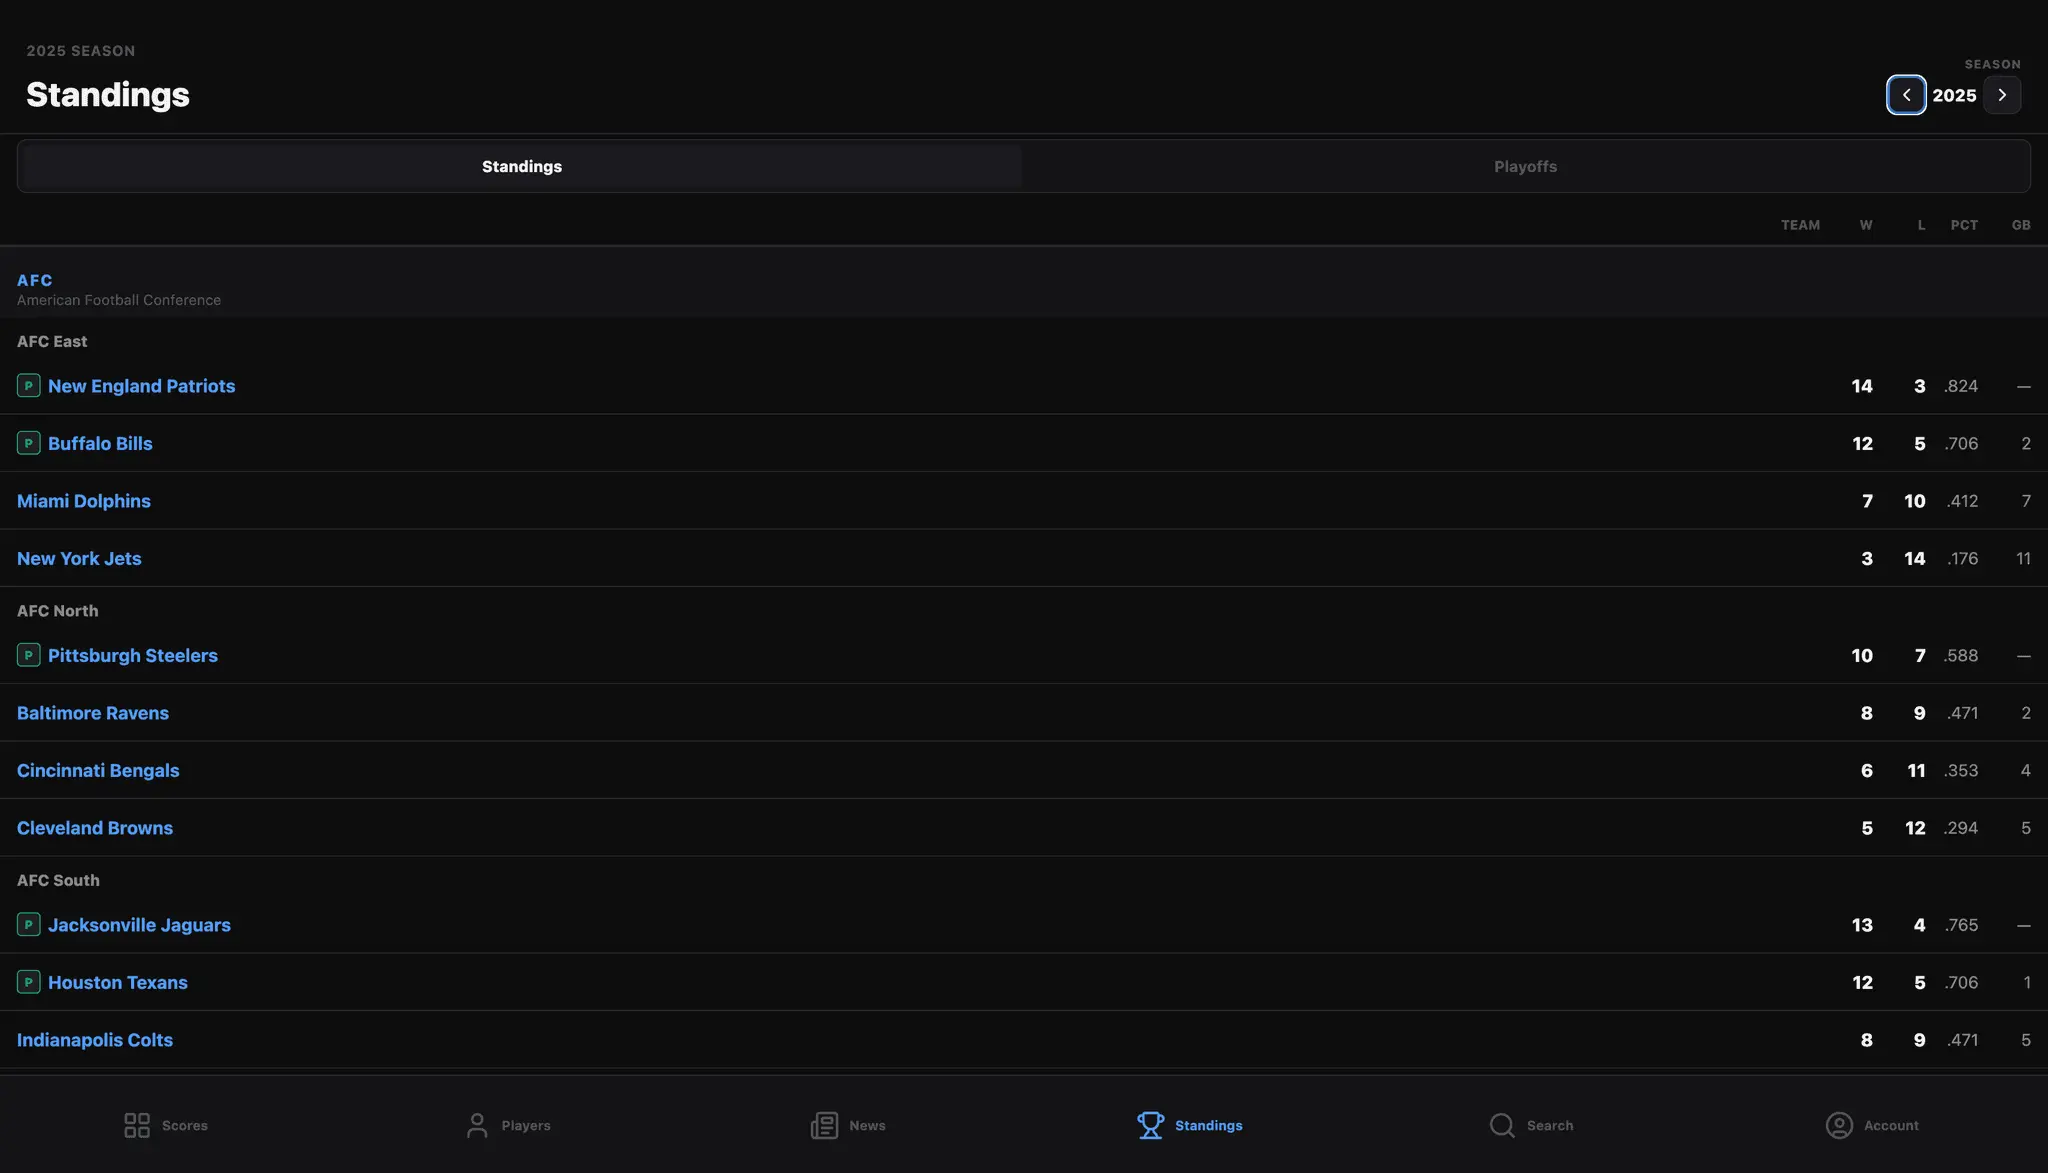The height and width of the screenshot is (1173, 2048).
Task: Go to next season with right chevron
Action: (2002, 95)
